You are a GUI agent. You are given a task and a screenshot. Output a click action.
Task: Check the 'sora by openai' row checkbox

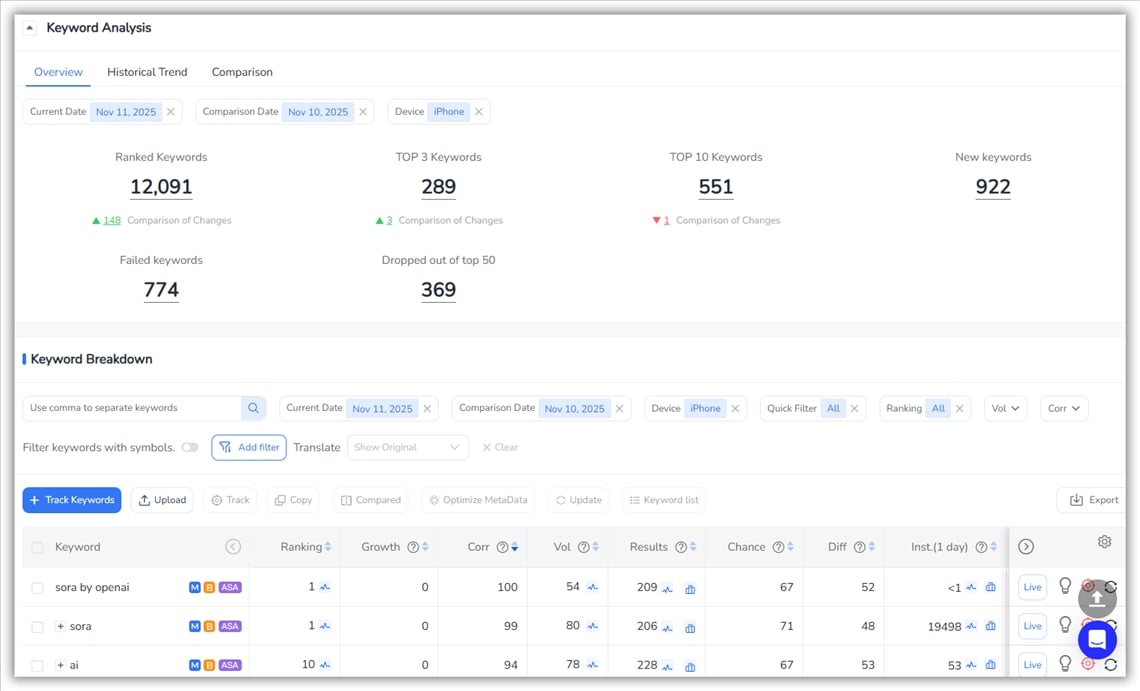(x=37, y=588)
